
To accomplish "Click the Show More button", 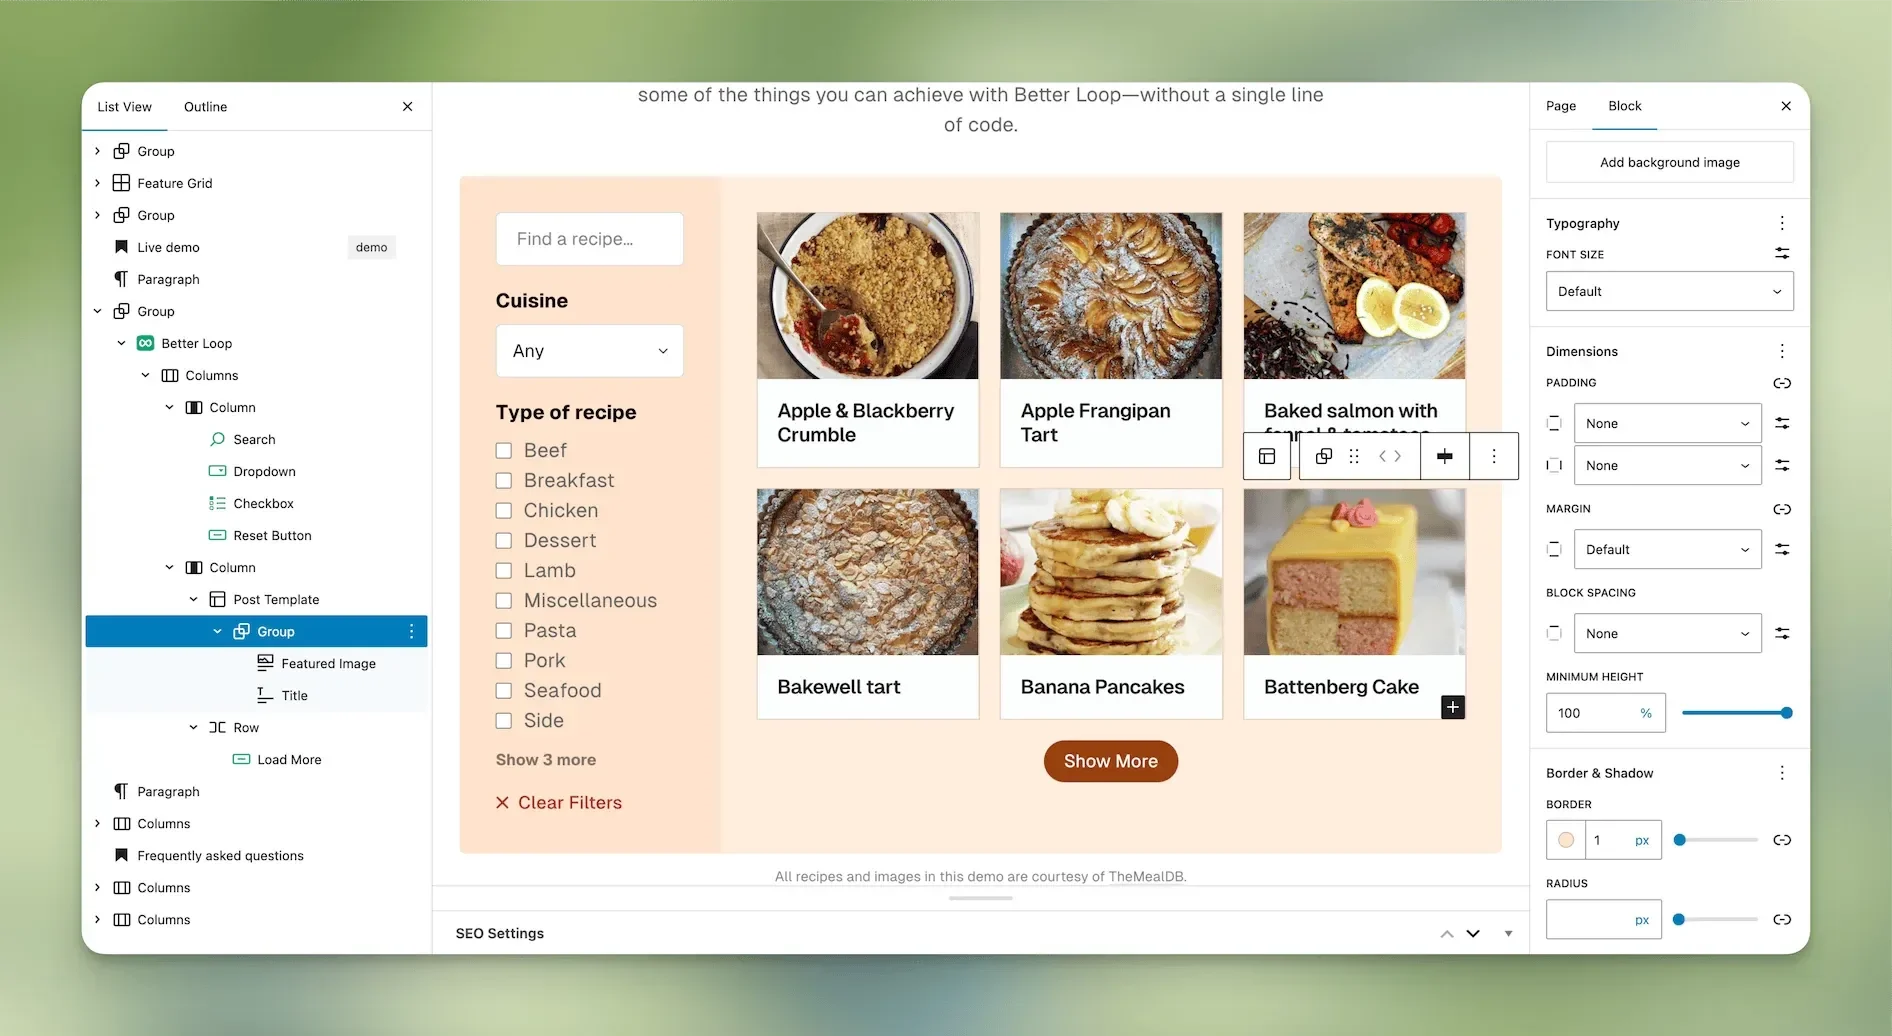I will [x=1110, y=761].
